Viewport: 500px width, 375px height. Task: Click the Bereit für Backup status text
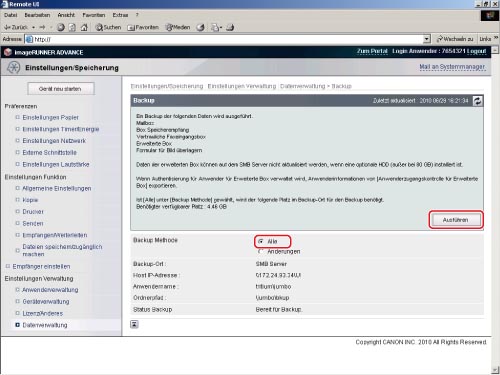[x=279, y=310]
